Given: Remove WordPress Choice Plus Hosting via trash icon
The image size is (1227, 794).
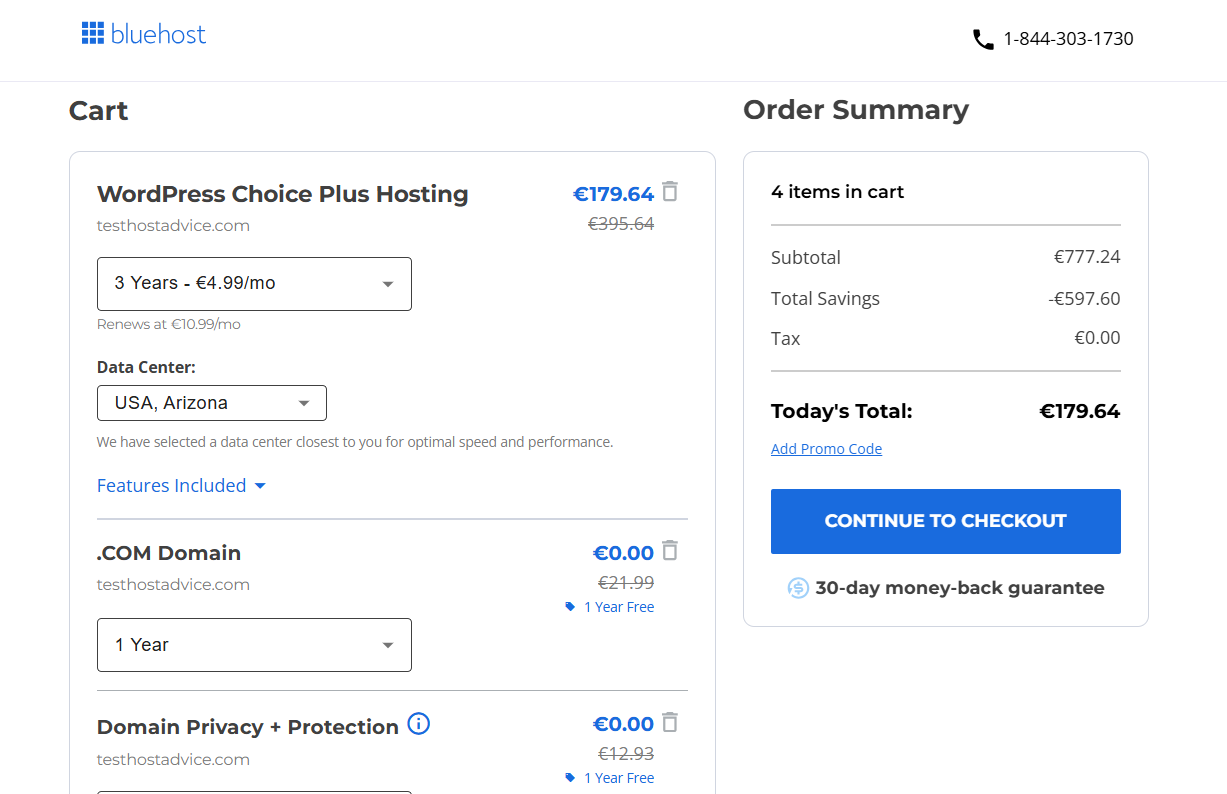Looking at the screenshot, I should click(670, 191).
